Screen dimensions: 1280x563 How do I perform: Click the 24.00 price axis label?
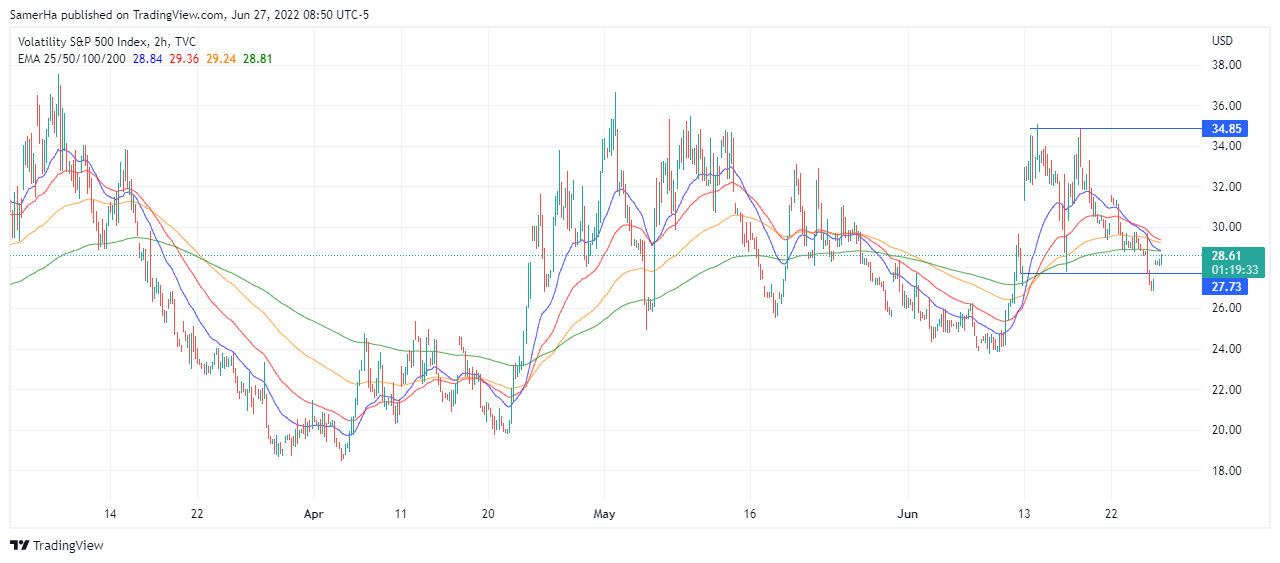pos(1226,349)
